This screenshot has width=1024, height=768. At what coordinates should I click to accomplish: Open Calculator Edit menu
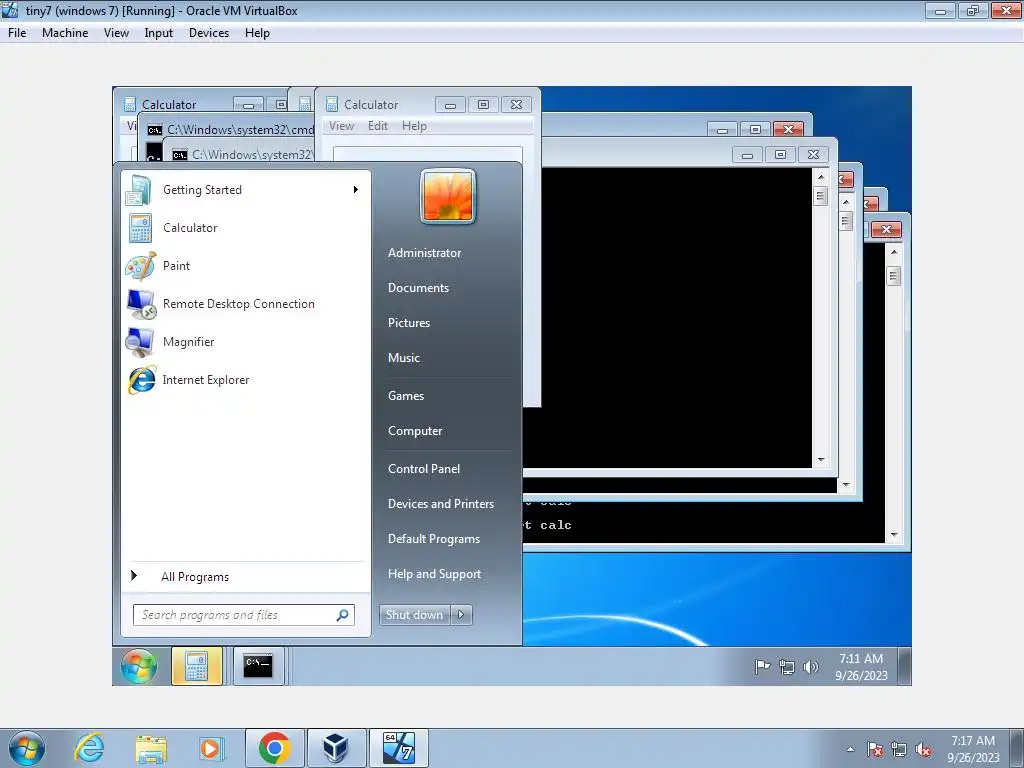[x=377, y=126]
